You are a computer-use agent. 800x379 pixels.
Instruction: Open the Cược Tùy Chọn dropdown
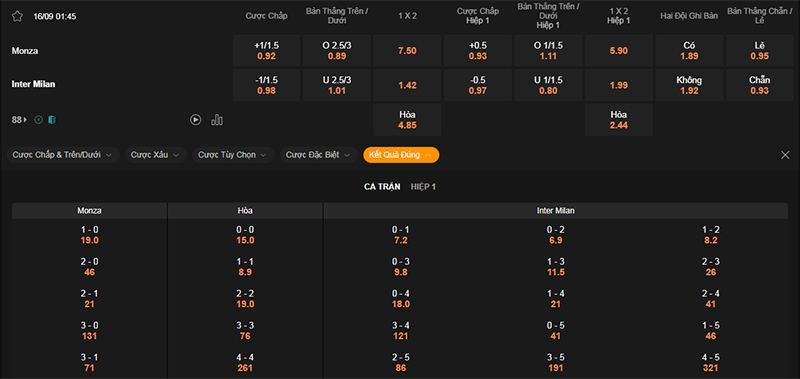coord(233,155)
